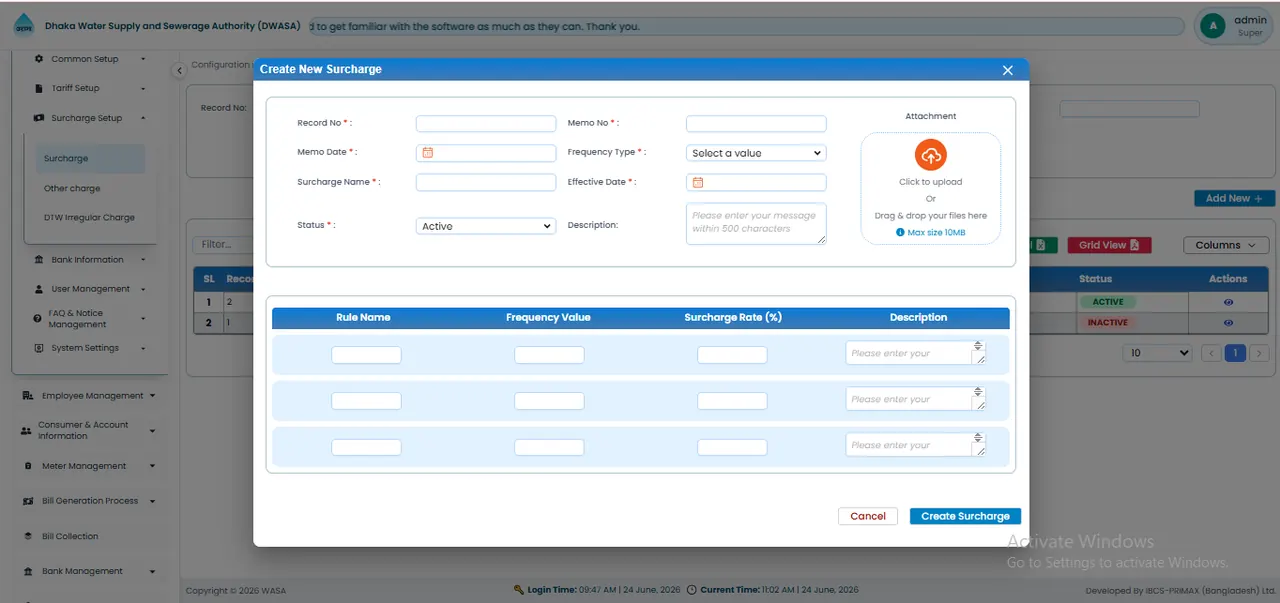Click the DWASA logo icon
This screenshot has height=603, width=1280.
[23, 27]
